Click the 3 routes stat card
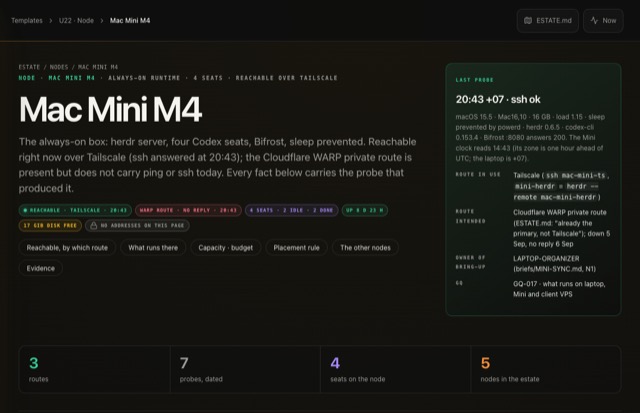Viewport: 640px width, 413px height. pyautogui.click(x=95, y=369)
